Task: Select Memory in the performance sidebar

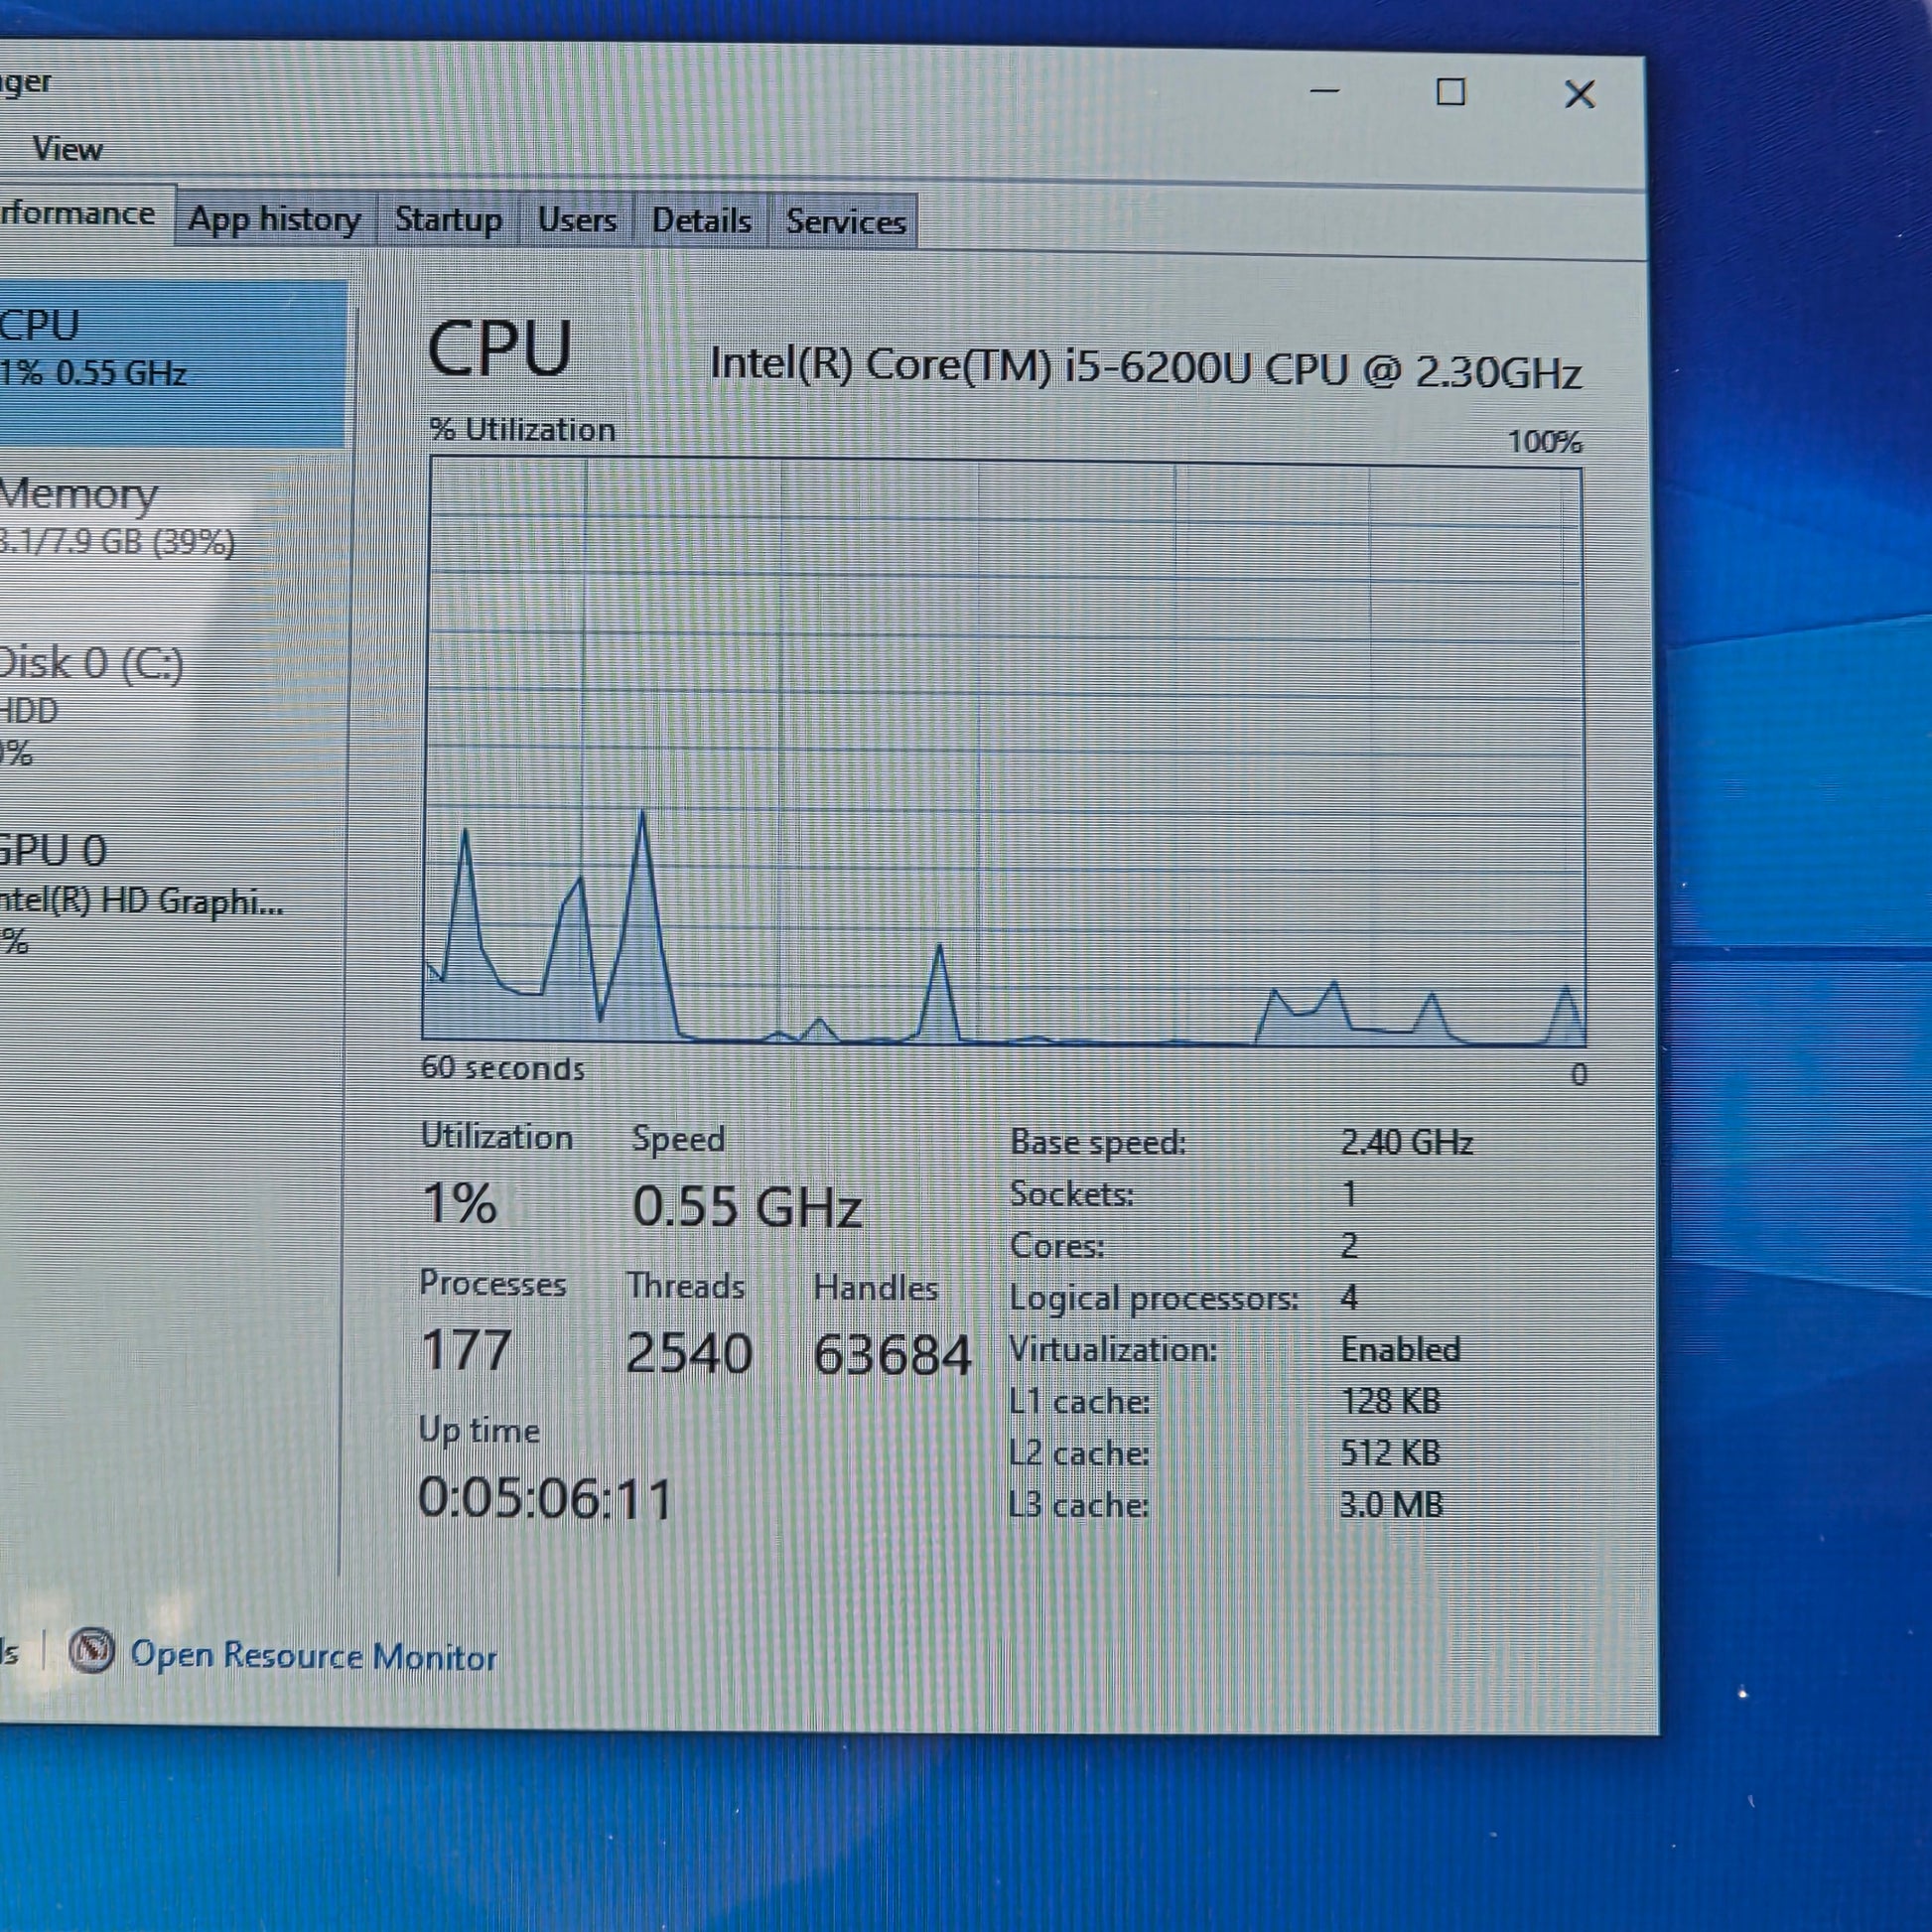Action: 120,517
